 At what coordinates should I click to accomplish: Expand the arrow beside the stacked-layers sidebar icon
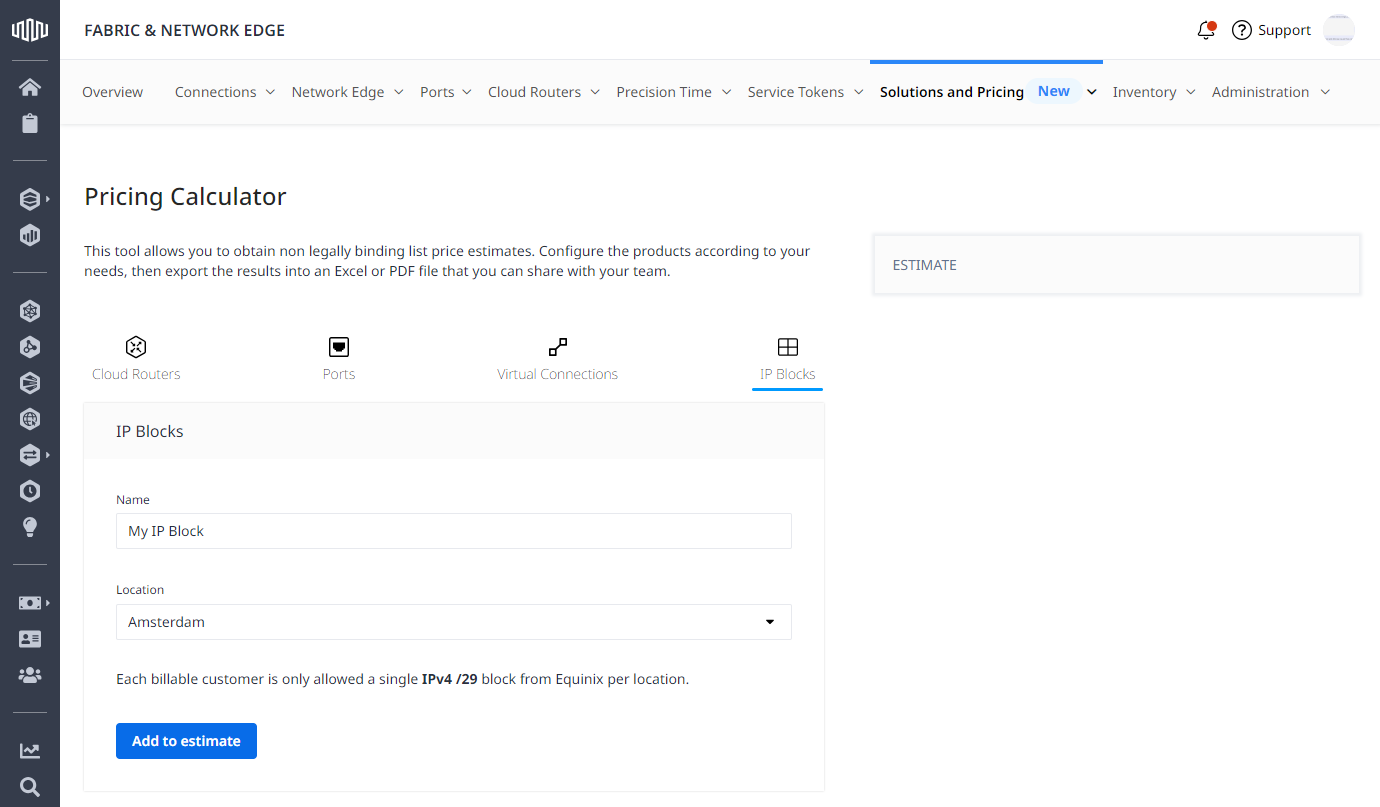(x=48, y=199)
